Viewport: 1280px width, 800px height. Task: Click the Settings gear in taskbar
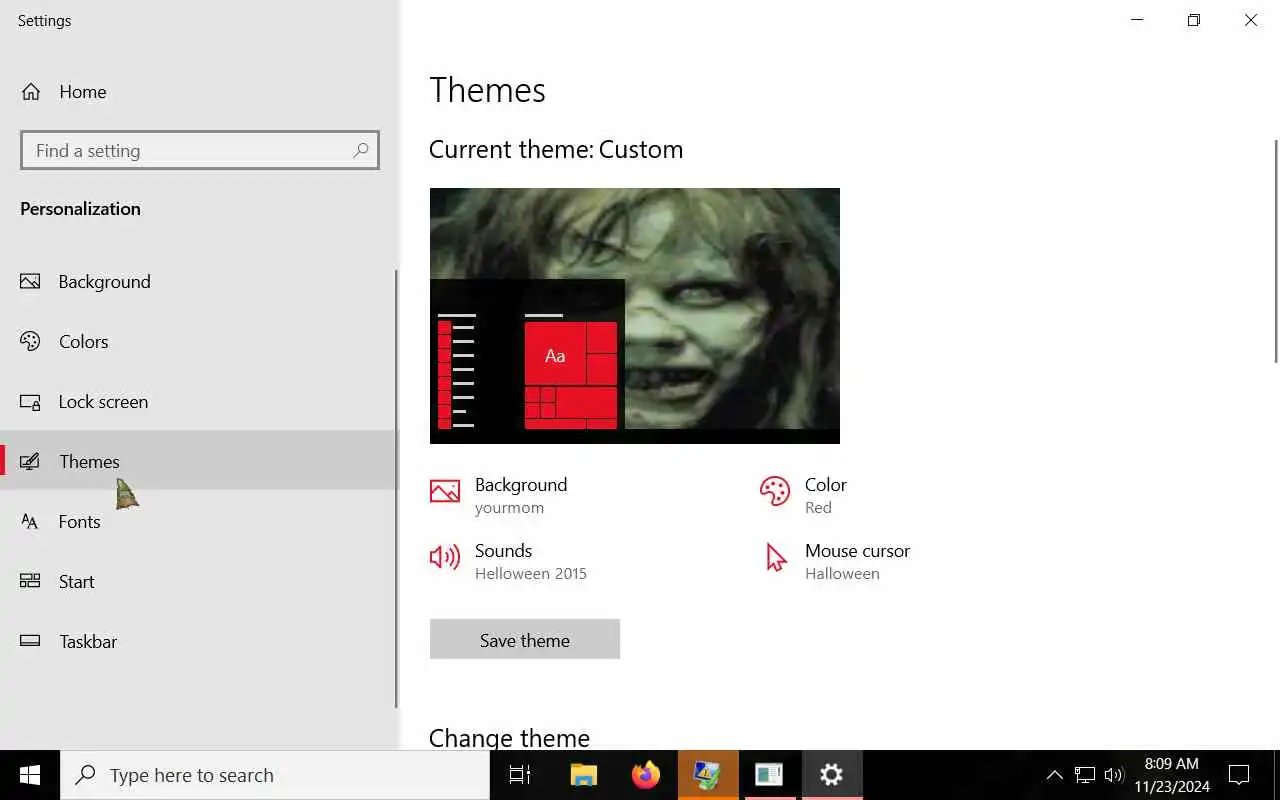(x=832, y=775)
